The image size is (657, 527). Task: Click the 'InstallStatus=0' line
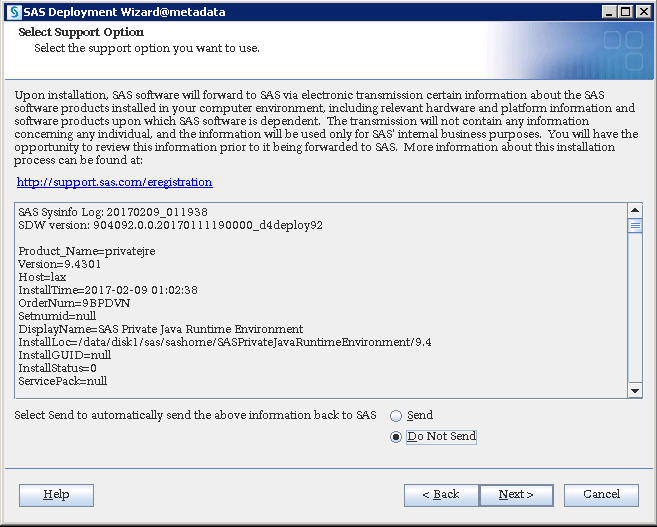pos(57,368)
